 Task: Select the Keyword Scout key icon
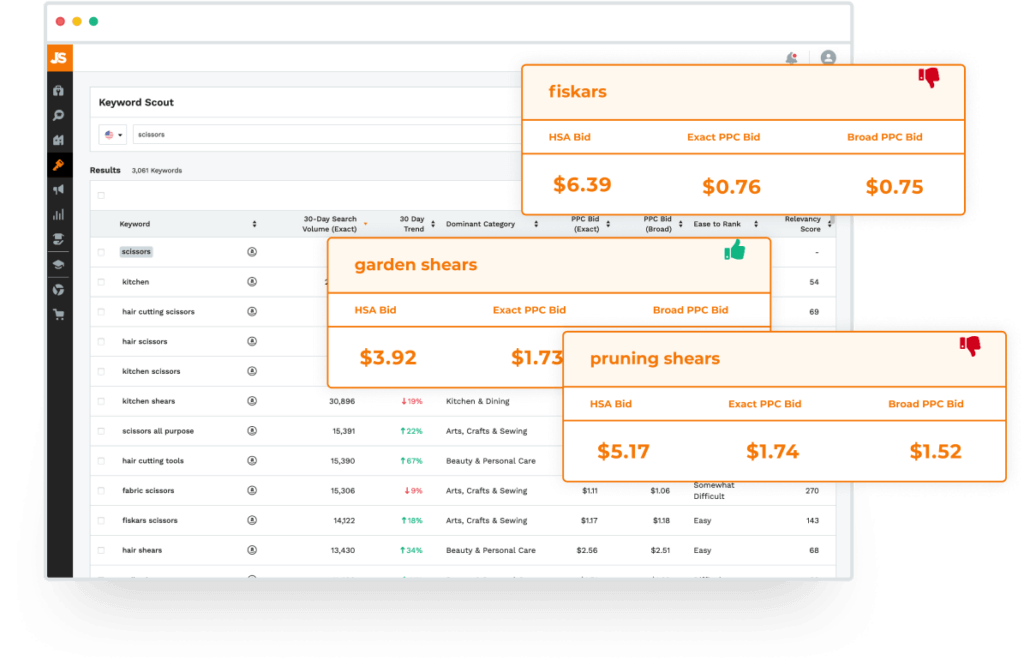pyautogui.click(x=59, y=165)
